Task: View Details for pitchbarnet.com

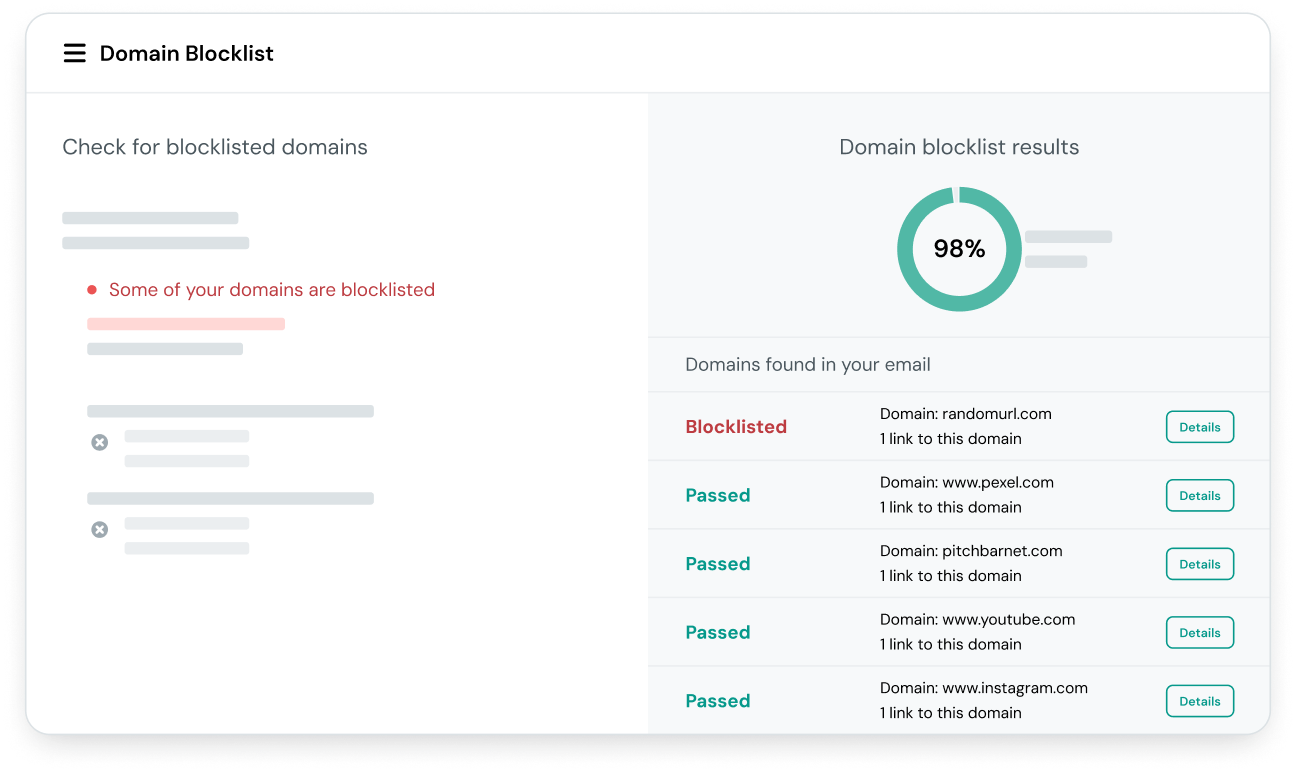Action: (1200, 564)
